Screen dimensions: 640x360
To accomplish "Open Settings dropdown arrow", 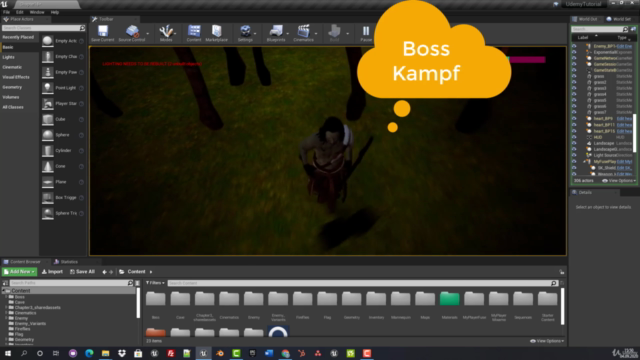I will pos(256,33).
